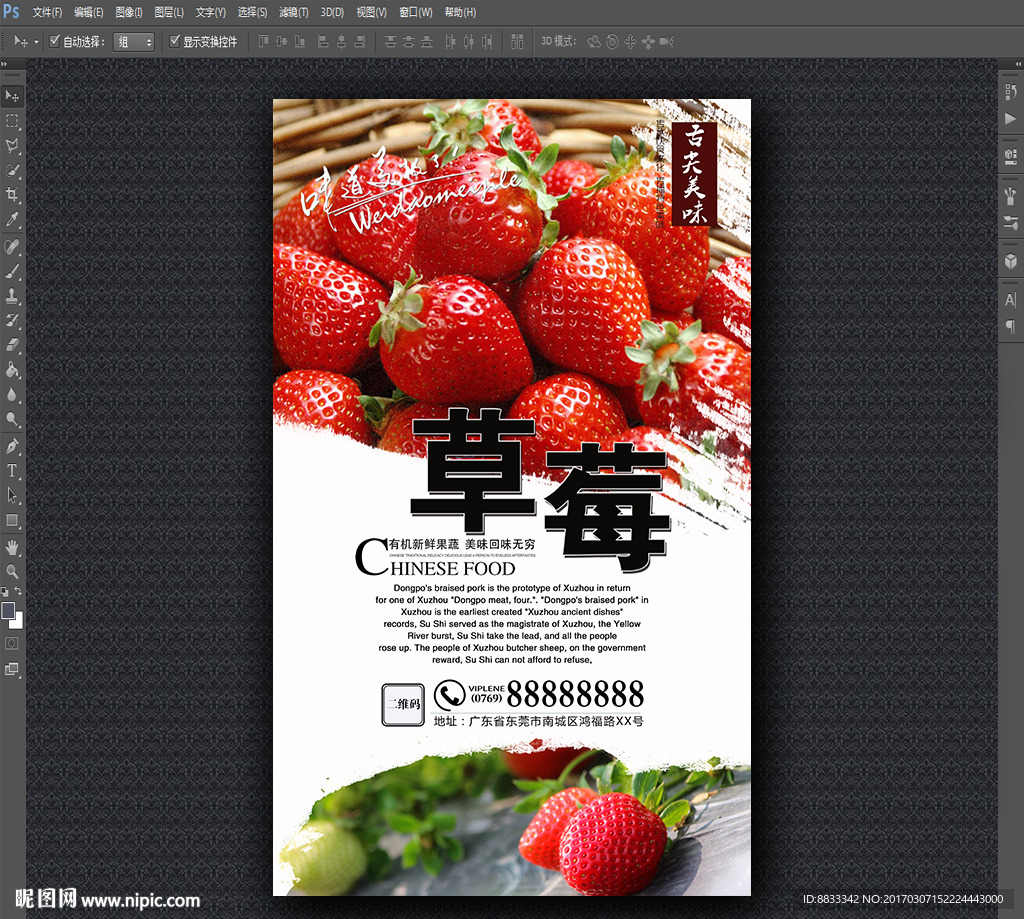Align vertical centers in options bar
Viewport: 1024px width, 919px height.
click(281, 42)
